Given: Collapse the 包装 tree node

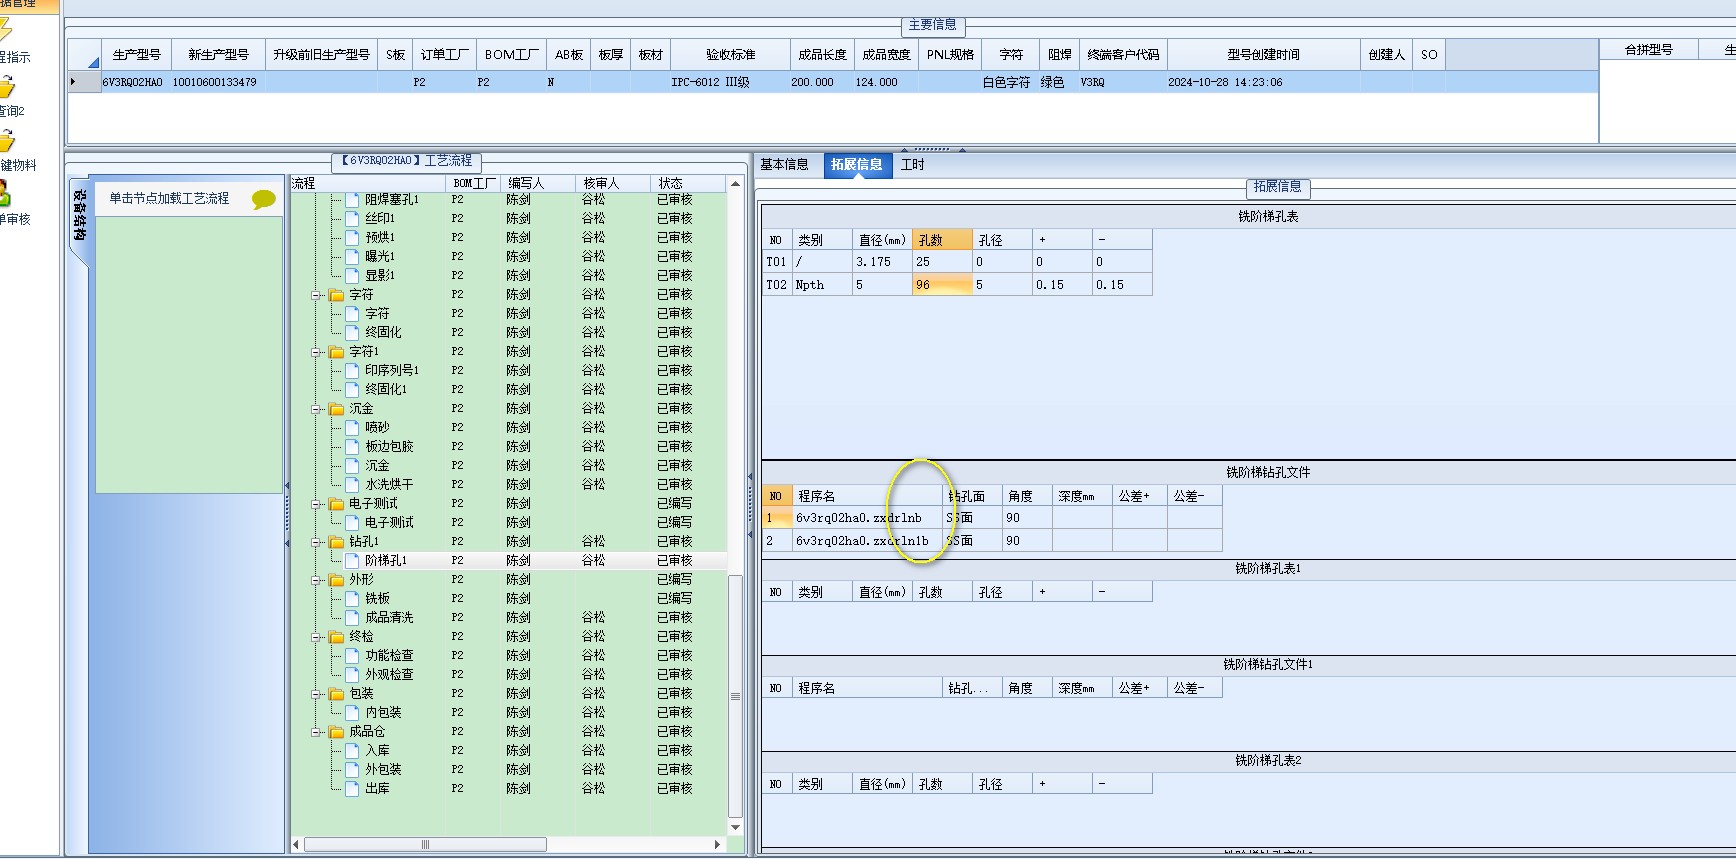Looking at the screenshot, I should (x=316, y=694).
